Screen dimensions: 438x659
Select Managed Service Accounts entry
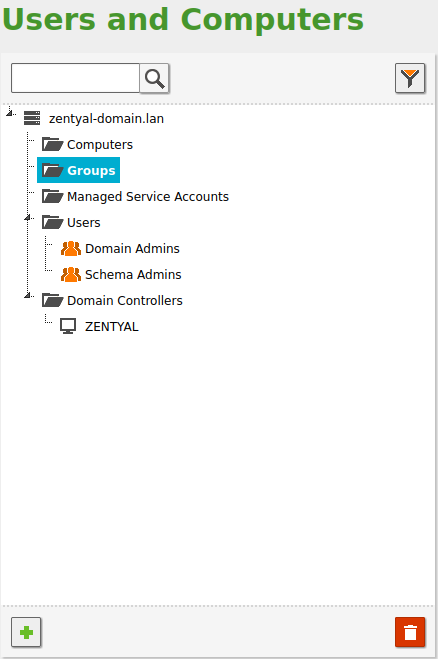[x=148, y=197]
